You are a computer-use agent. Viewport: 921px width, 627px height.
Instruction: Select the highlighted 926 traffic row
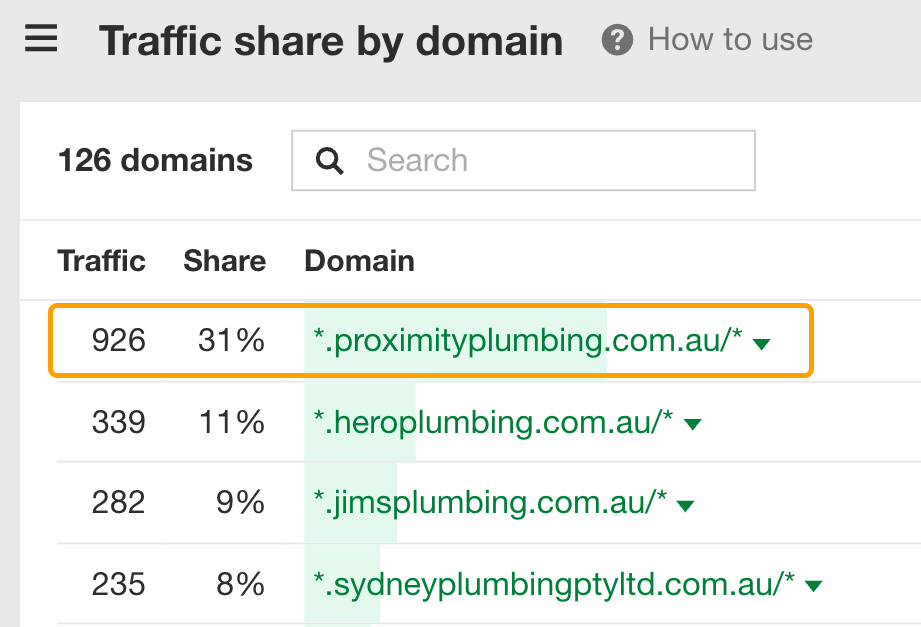click(x=118, y=341)
